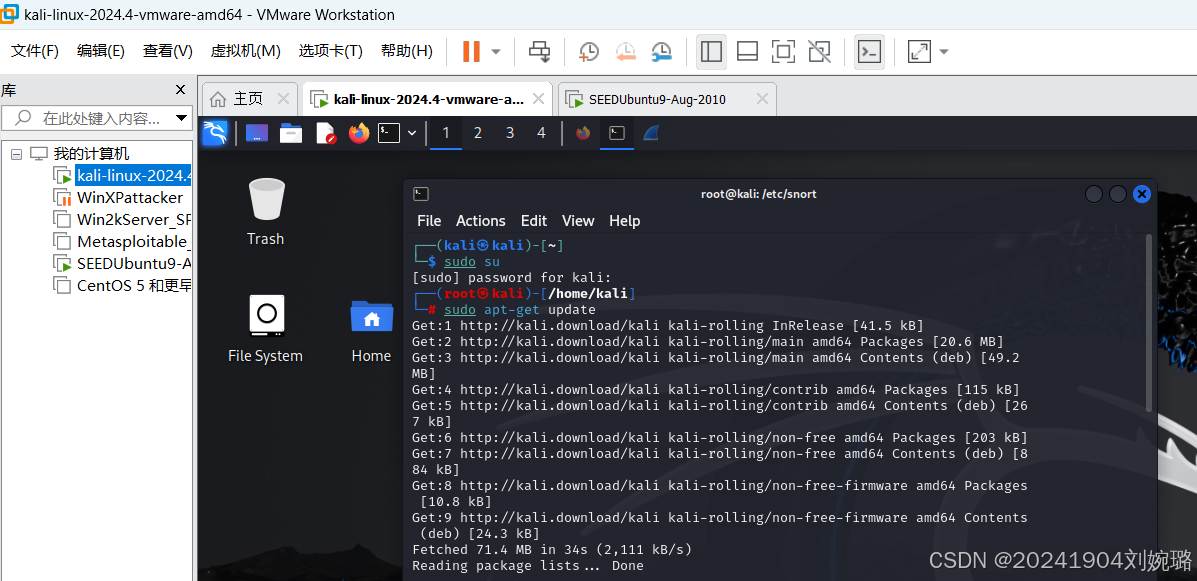1197x581 pixels.
Task: Toggle Unity mode icon
Action: 819,51
